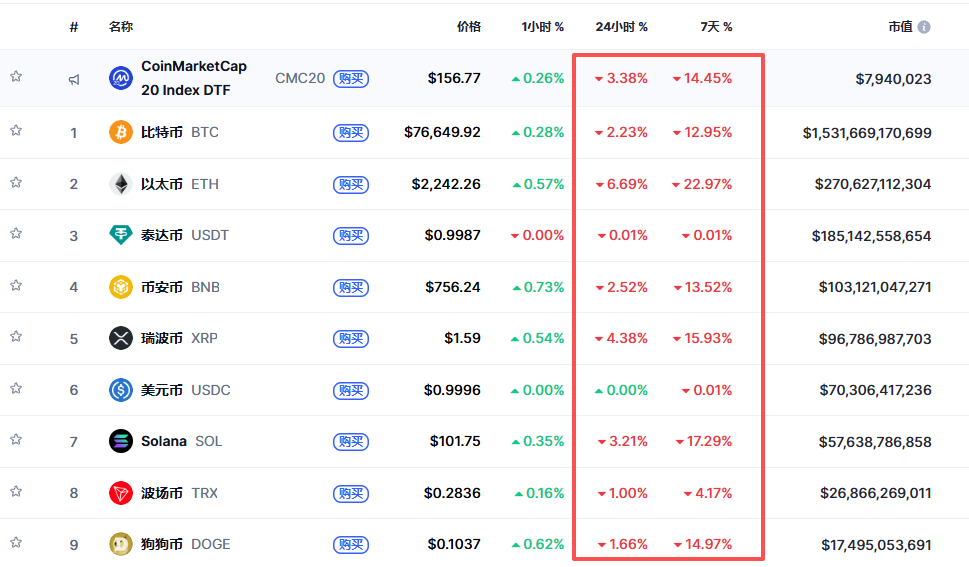This screenshot has width=969, height=567.
Task: Click the market cap info icon
Action: [924, 27]
